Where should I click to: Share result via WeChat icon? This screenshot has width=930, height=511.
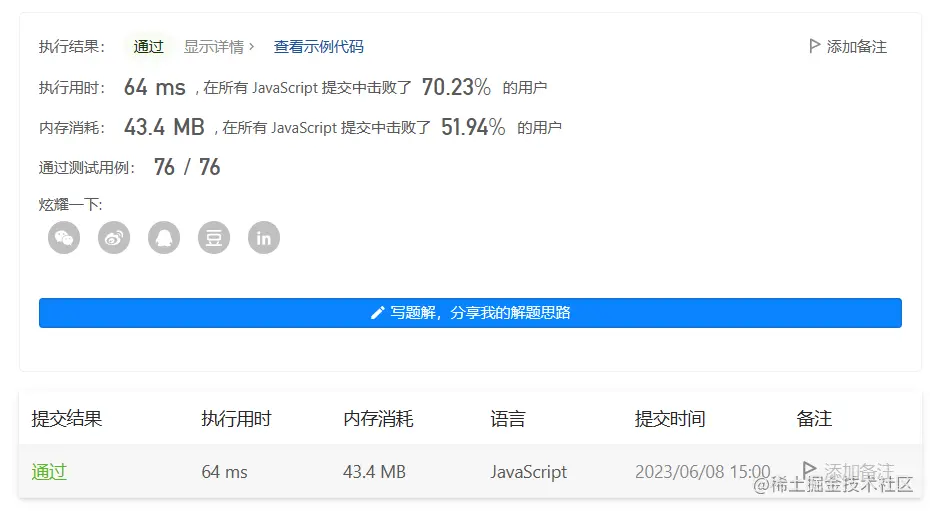pyautogui.click(x=64, y=238)
